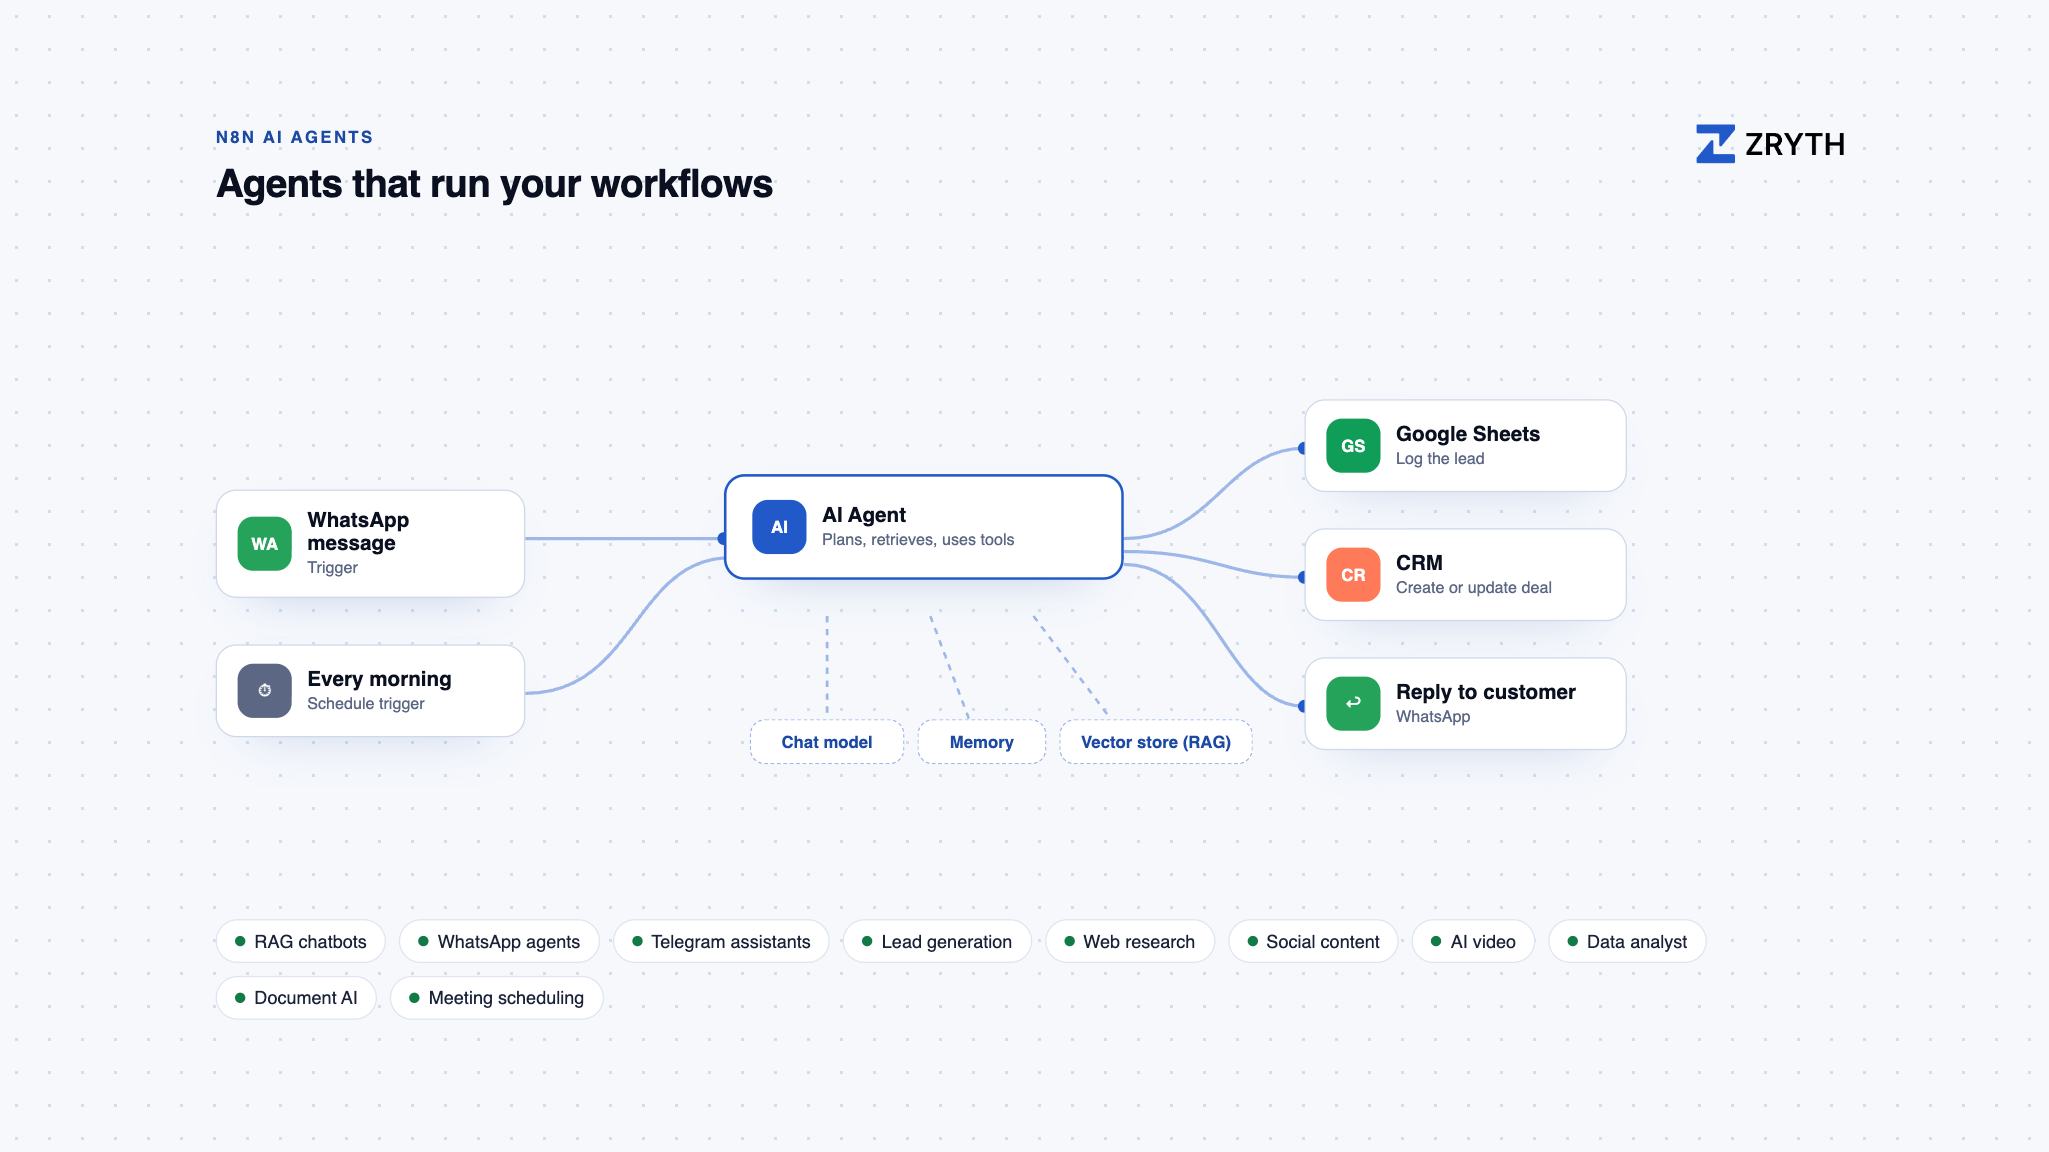
Task: Click the 'WhatsApp message' node title
Action: click(358, 531)
